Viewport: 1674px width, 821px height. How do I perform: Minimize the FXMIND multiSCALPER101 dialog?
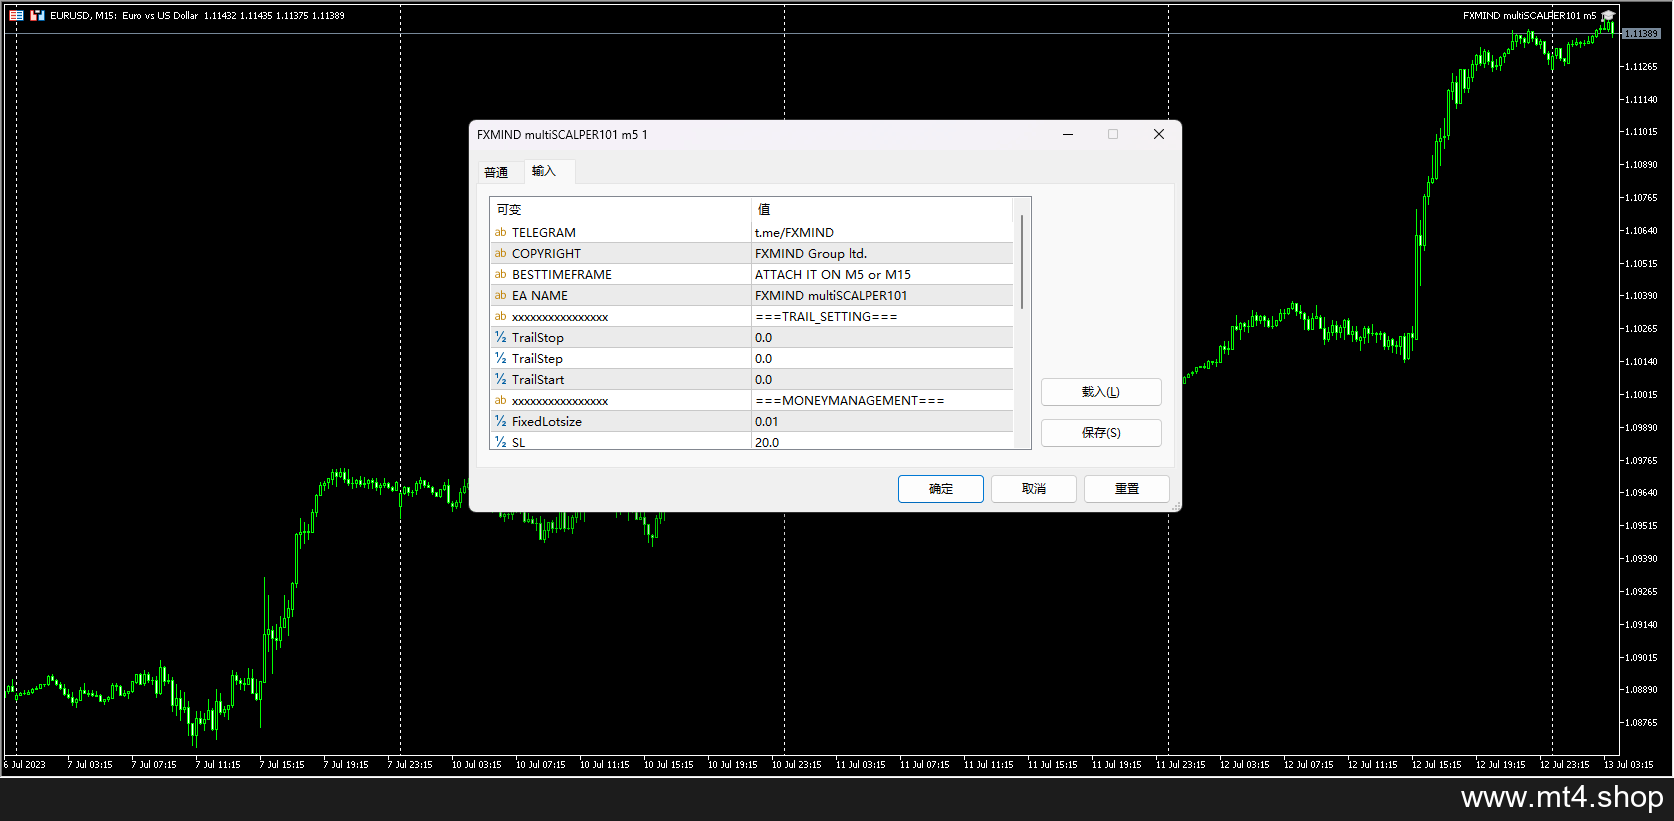(1068, 134)
